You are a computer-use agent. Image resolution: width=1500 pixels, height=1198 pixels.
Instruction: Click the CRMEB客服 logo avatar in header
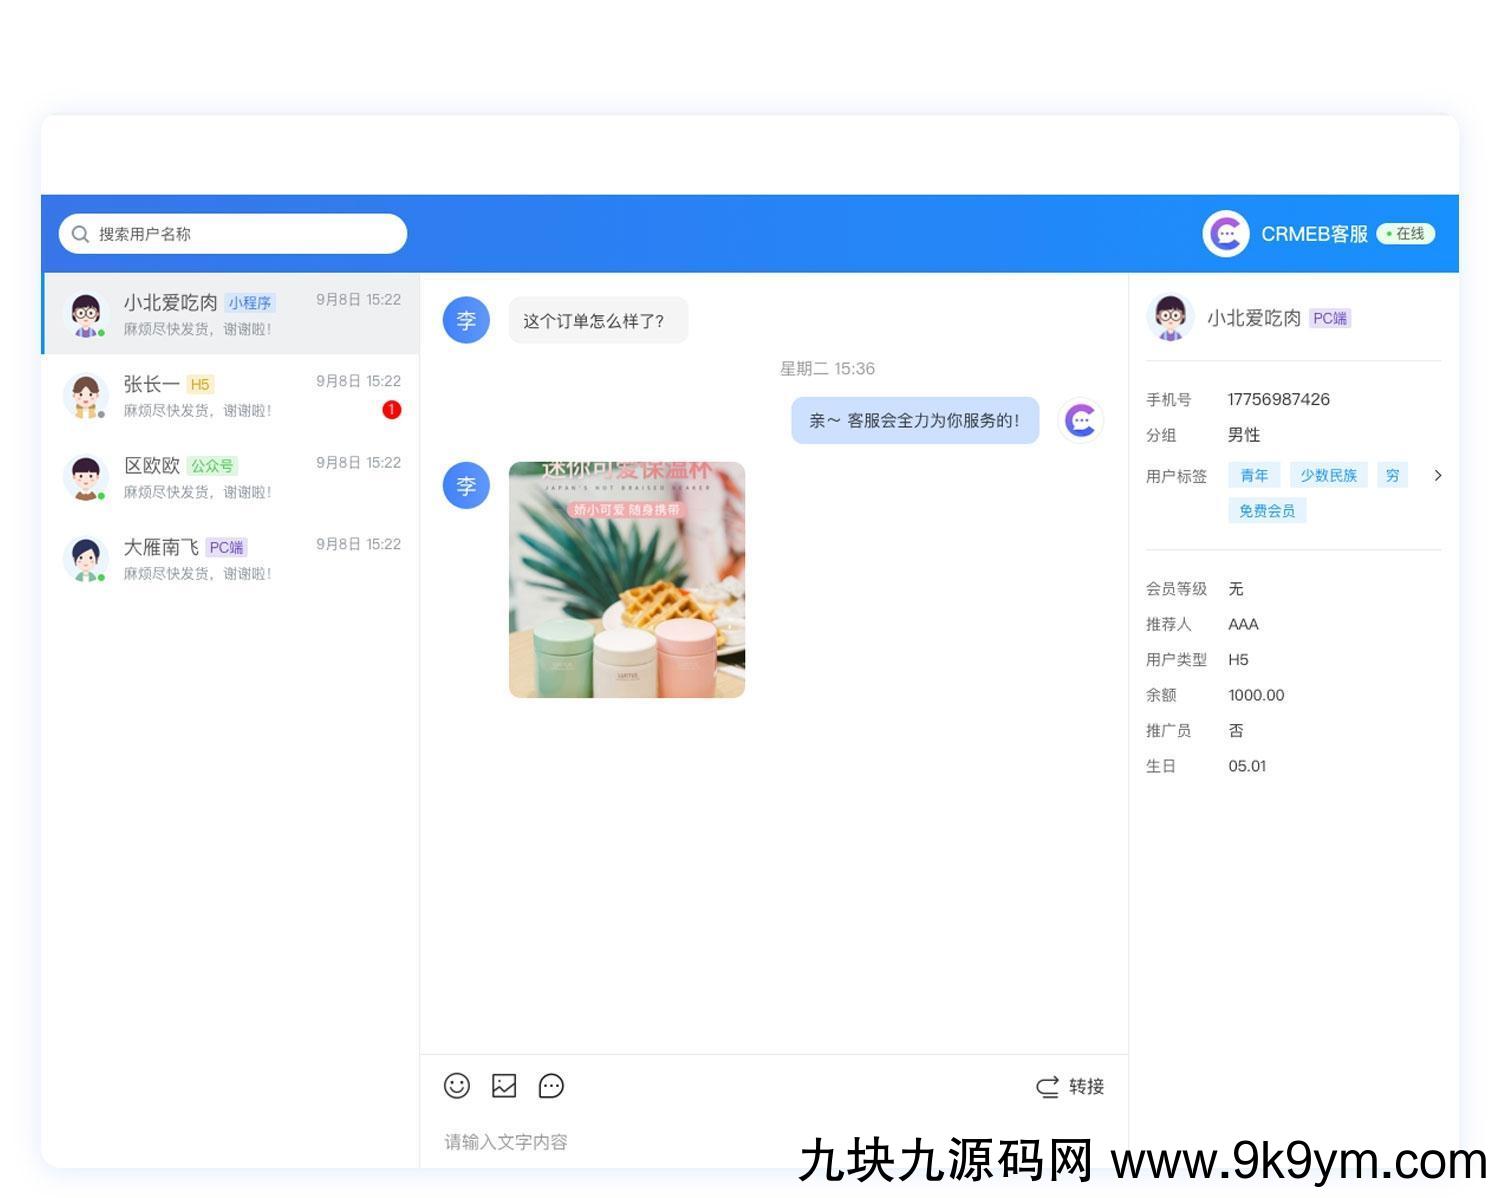pos(1225,234)
